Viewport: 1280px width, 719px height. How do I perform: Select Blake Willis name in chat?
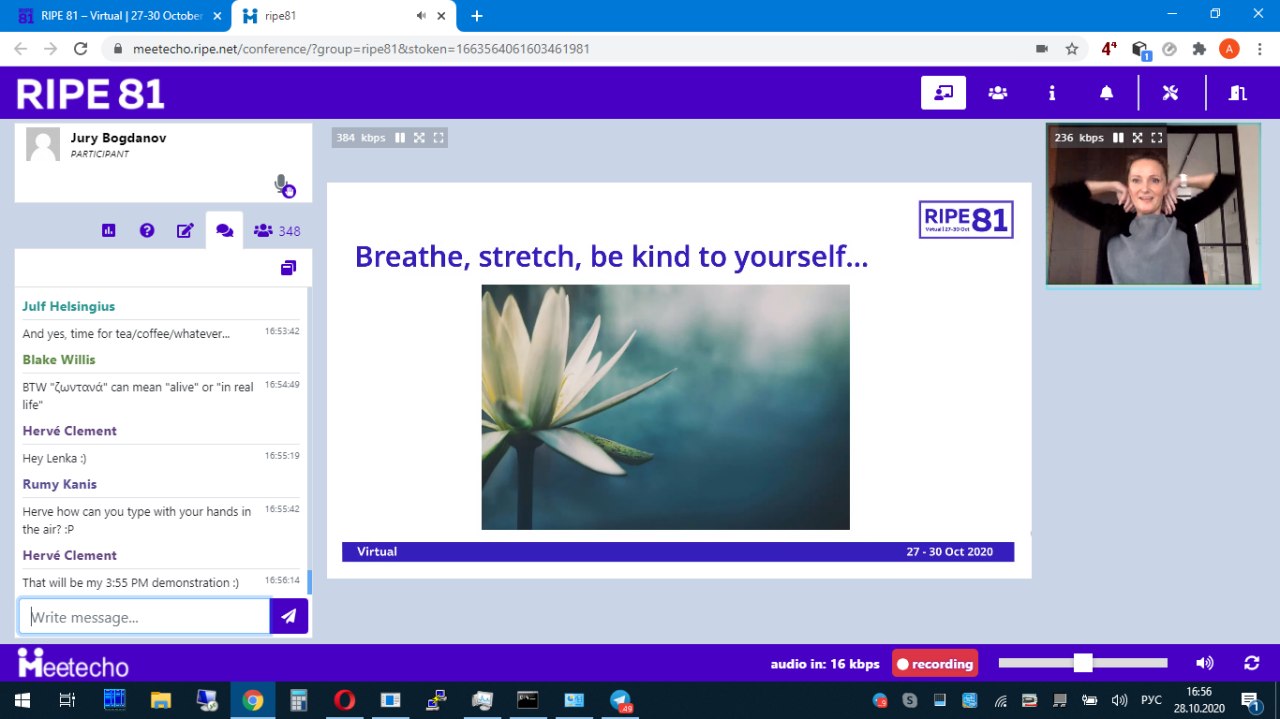pyautogui.click(x=59, y=359)
